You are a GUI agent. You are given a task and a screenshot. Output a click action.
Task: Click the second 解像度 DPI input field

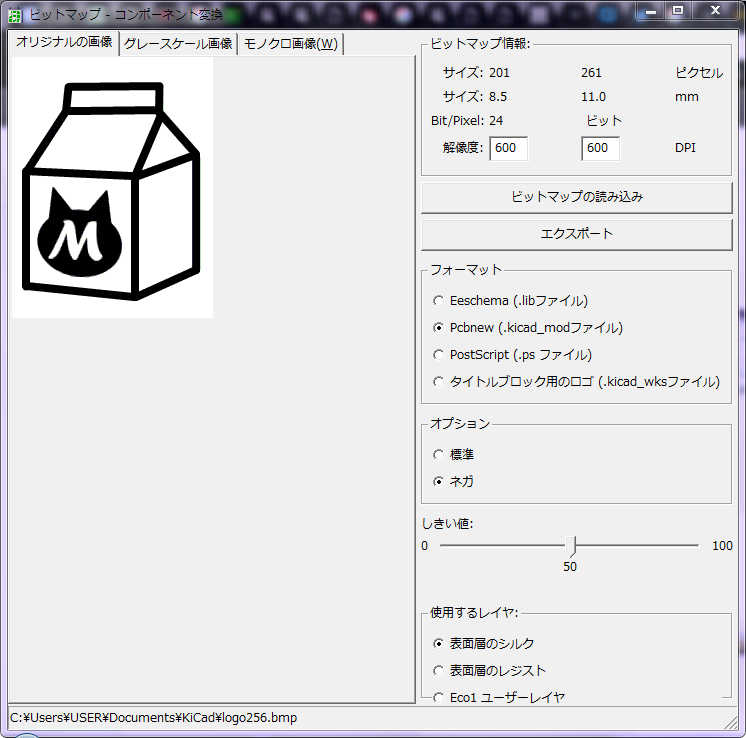coord(600,148)
